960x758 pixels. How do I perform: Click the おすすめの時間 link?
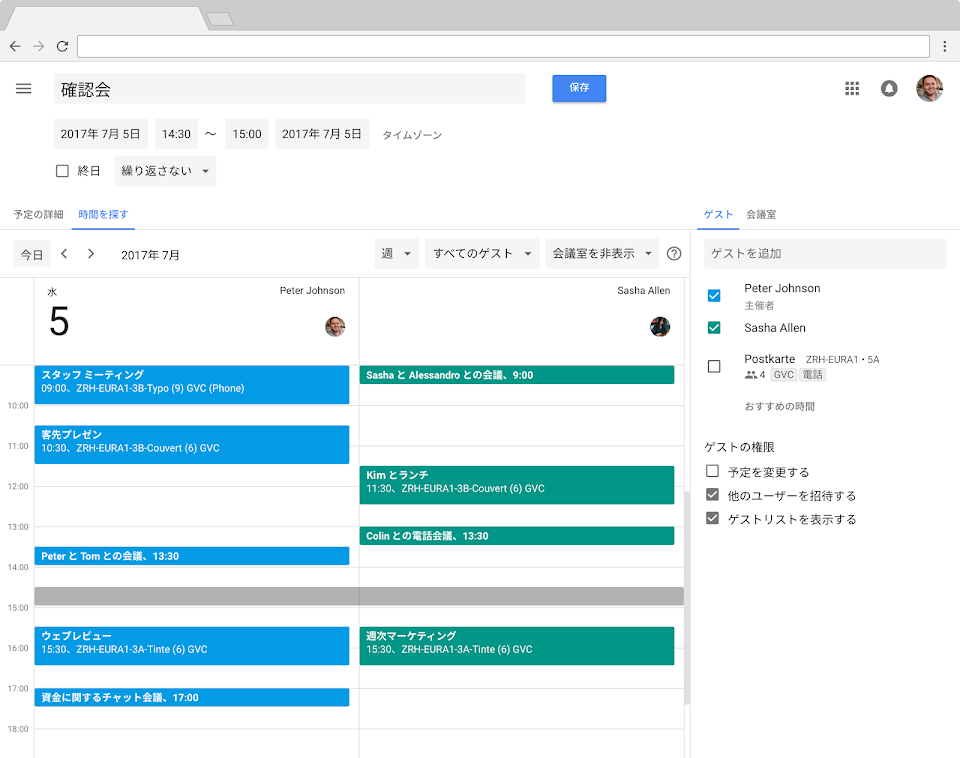pos(779,407)
